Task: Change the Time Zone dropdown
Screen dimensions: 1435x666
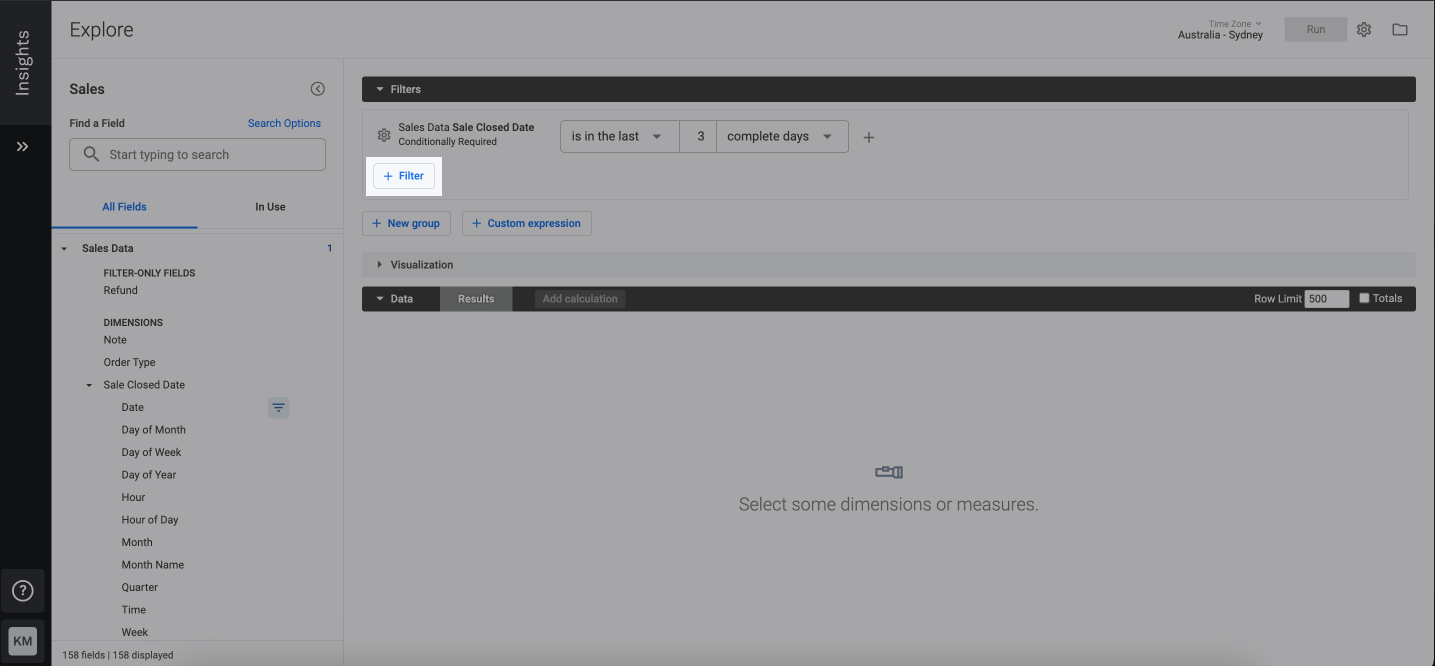Action: [x=1220, y=30]
